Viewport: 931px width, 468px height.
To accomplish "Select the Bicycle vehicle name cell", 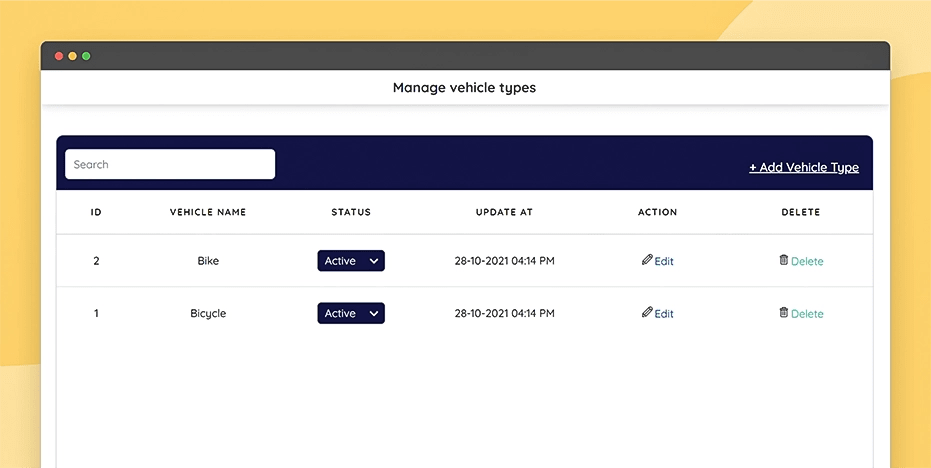I will [x=208, y=313].
